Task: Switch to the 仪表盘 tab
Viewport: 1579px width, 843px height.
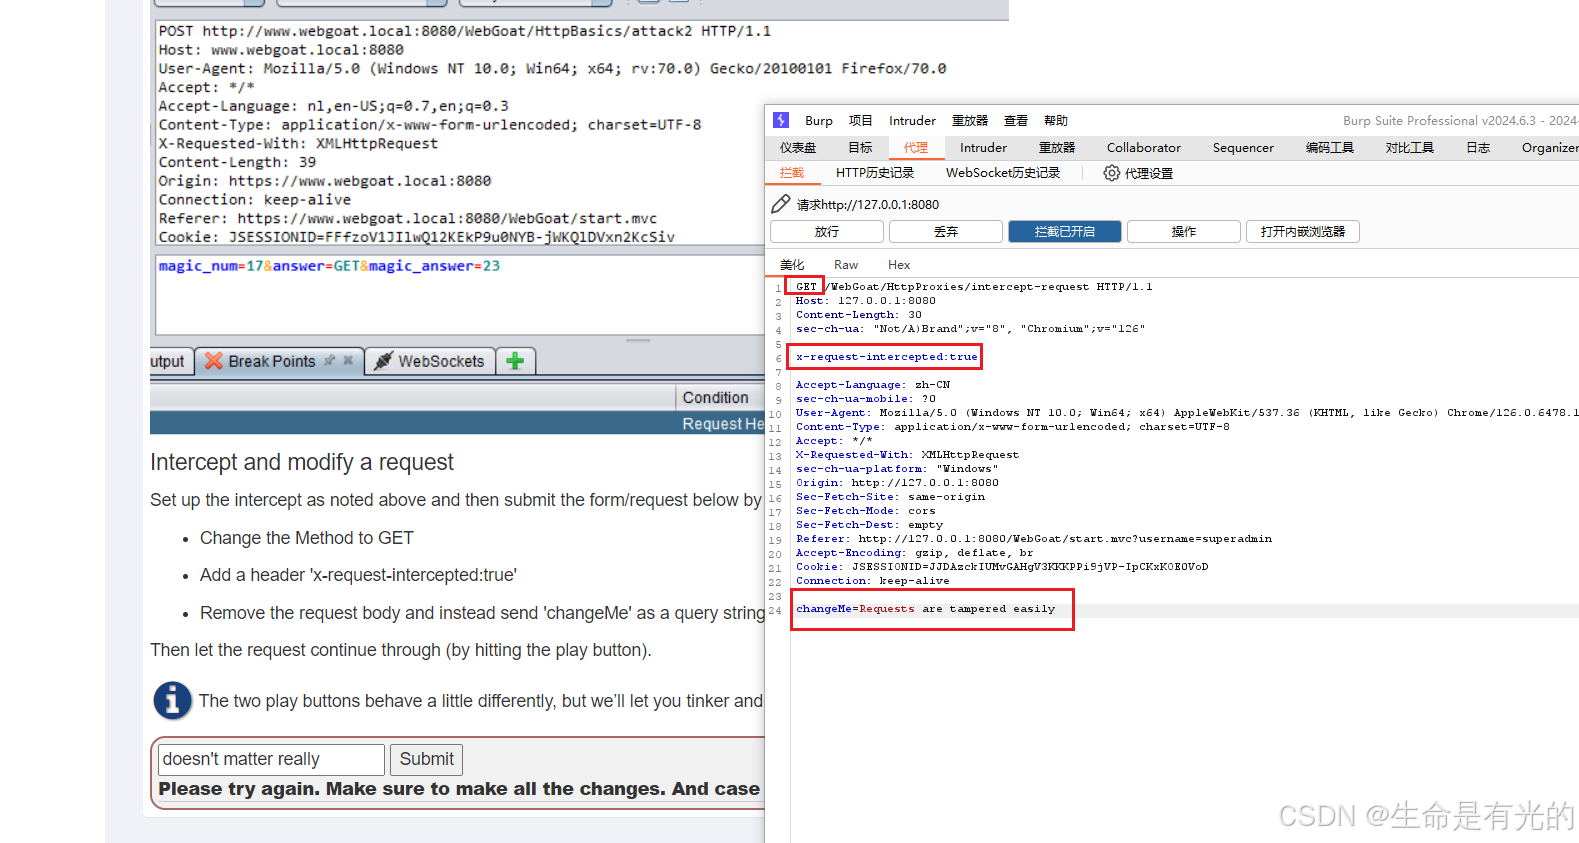Action: 798,147
